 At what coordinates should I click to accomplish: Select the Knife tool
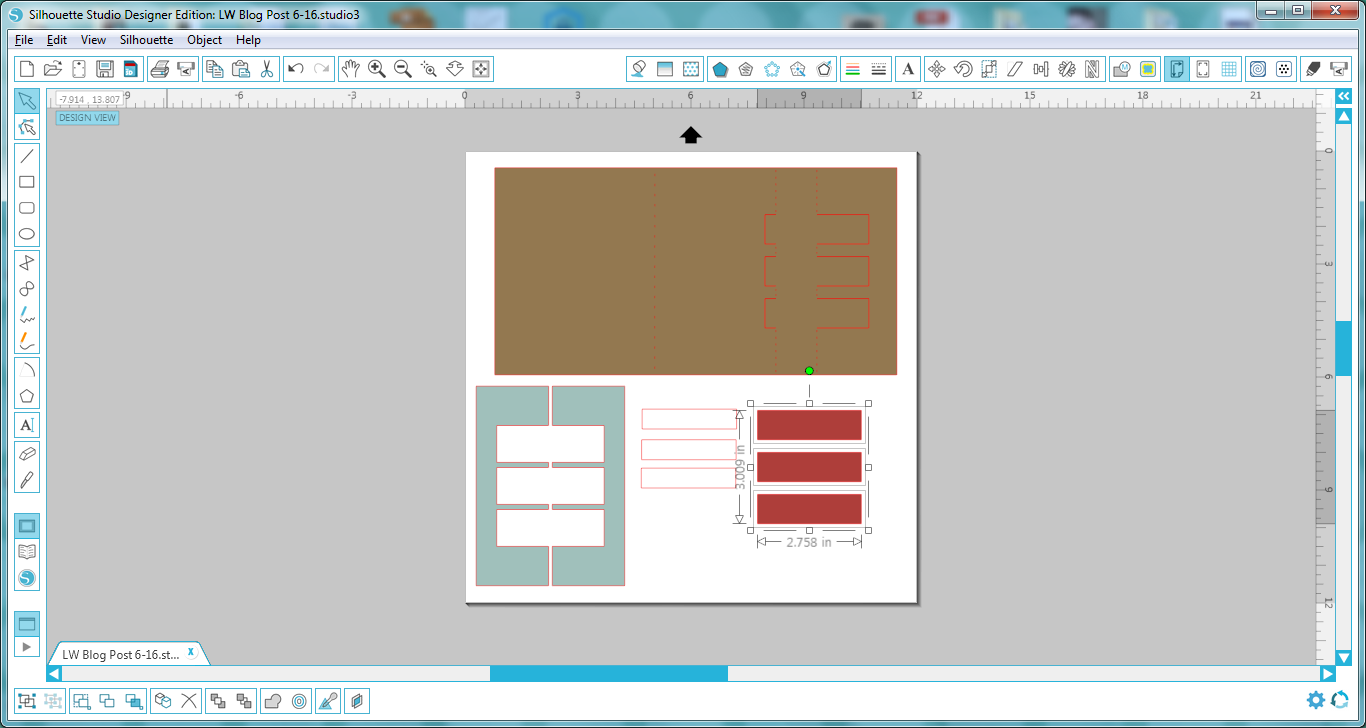coord(27,478)
